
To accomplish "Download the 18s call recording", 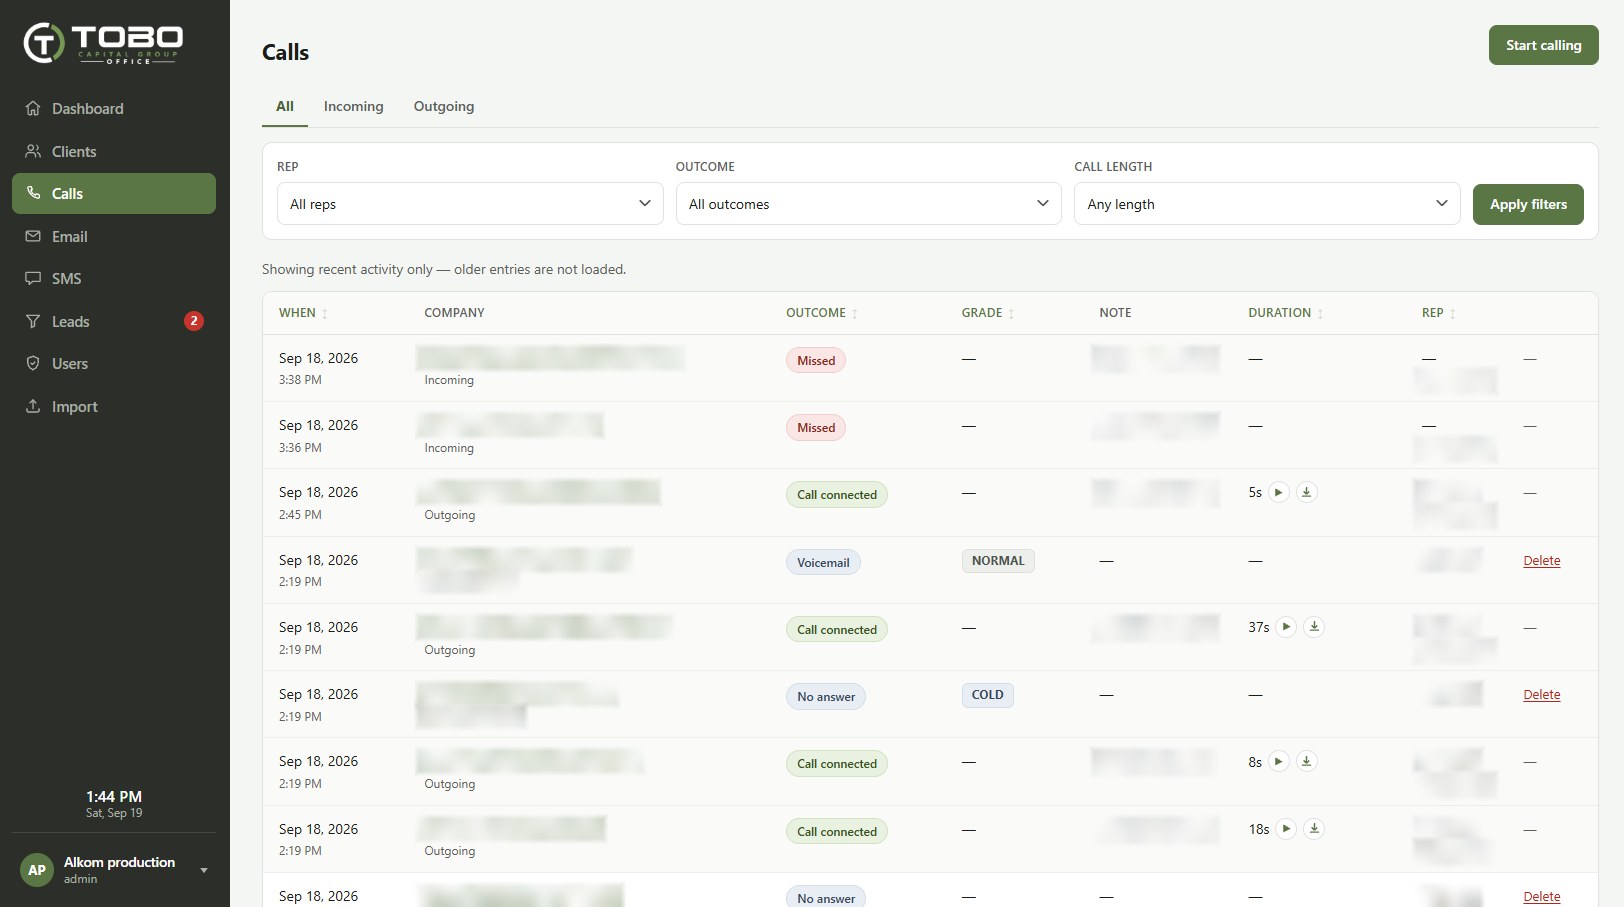I will (x=1315, y=828).
